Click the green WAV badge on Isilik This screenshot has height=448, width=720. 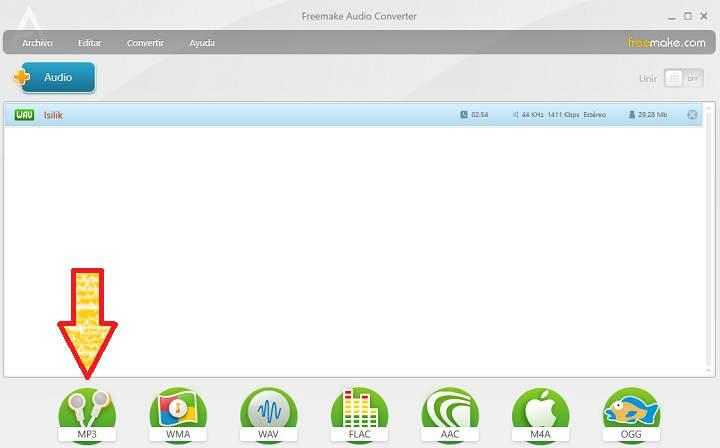point(25,115)
